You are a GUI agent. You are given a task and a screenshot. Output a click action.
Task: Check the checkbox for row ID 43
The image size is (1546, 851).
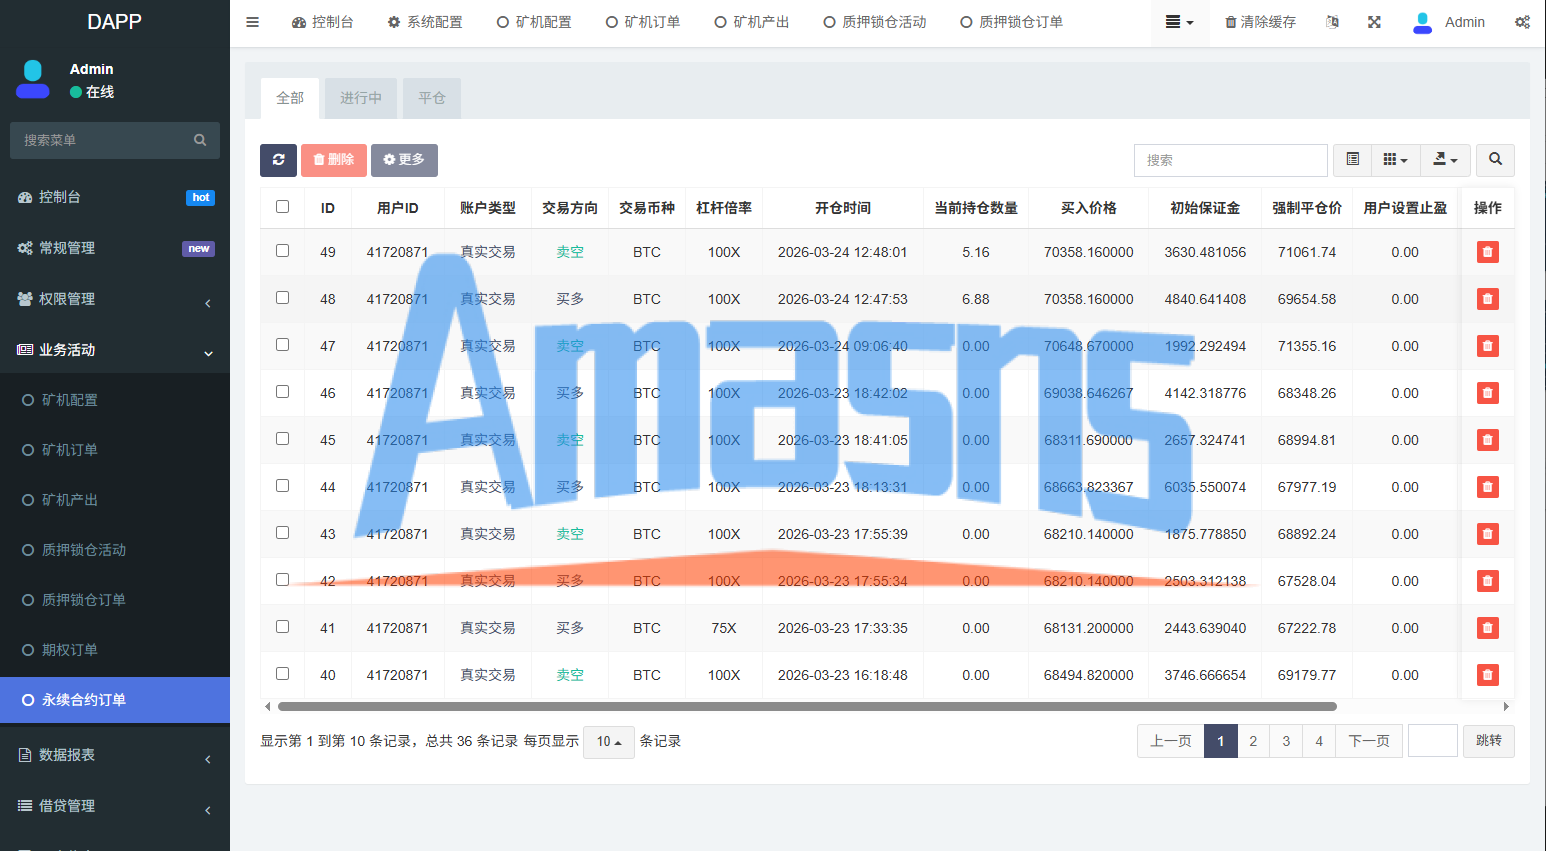click(282, 533)
